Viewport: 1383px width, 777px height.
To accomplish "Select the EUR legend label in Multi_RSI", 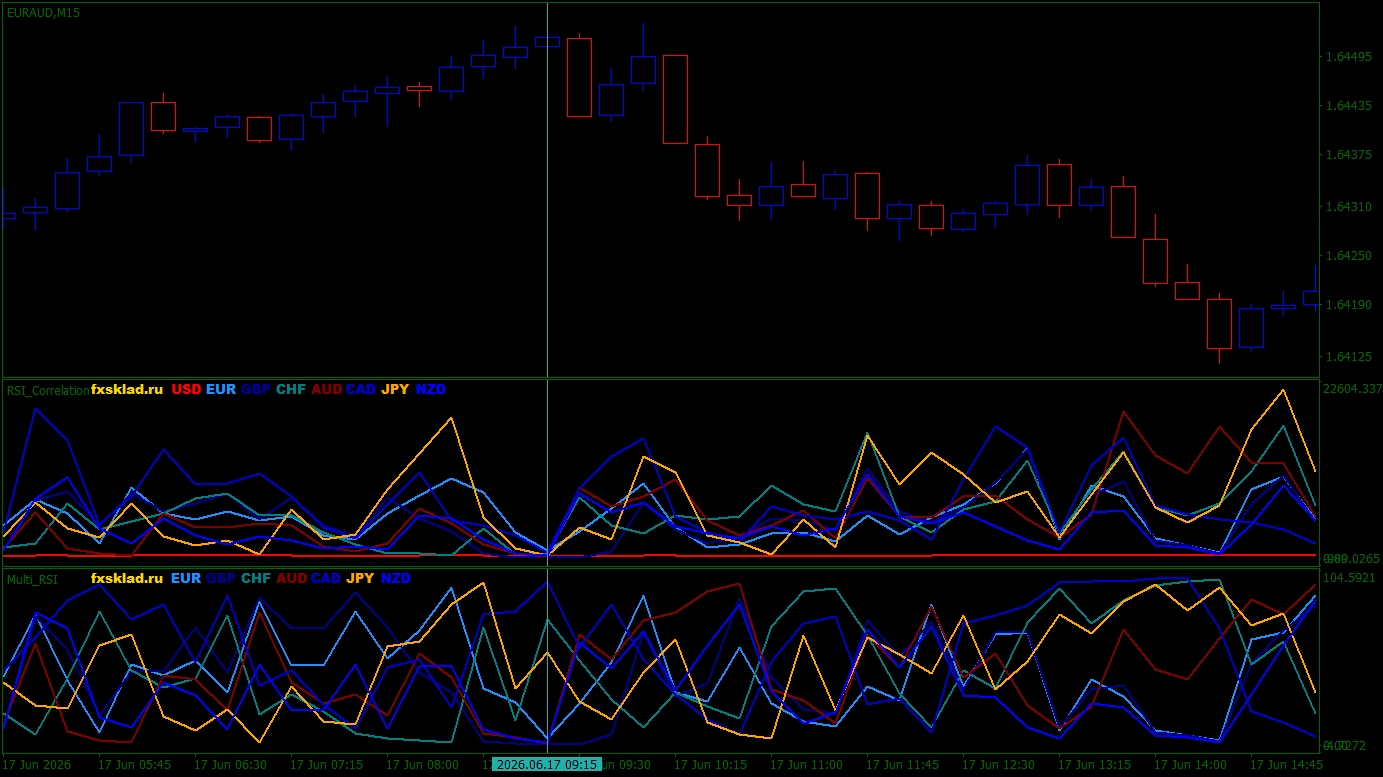I will coord(186,578).
